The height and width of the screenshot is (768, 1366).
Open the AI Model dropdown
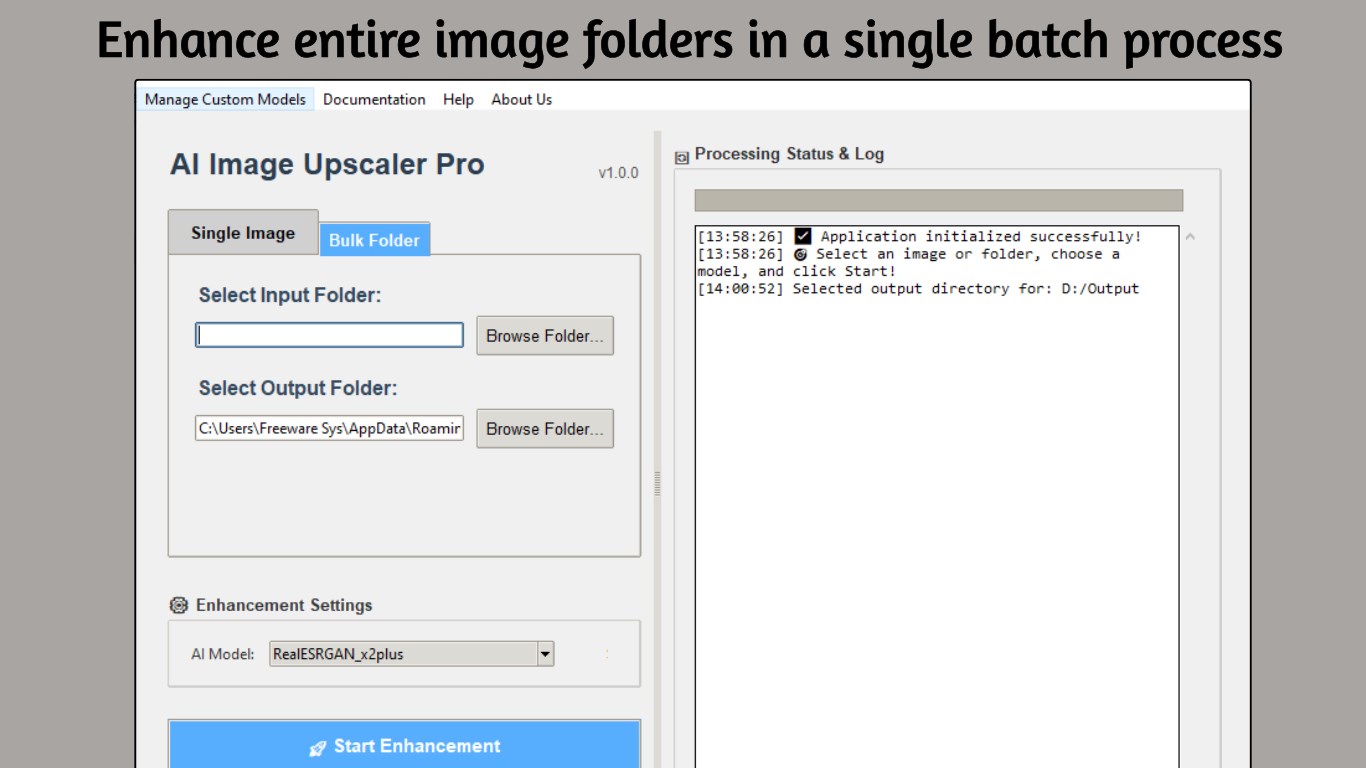(x=546, y=653)
